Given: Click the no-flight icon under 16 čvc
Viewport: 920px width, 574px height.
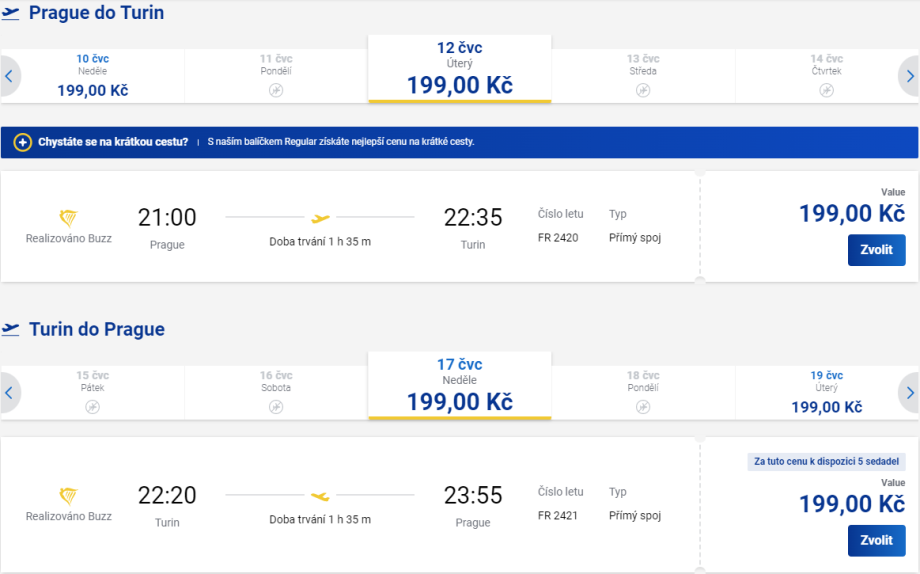Looking at the screenshot, I should tap(276, 407).
